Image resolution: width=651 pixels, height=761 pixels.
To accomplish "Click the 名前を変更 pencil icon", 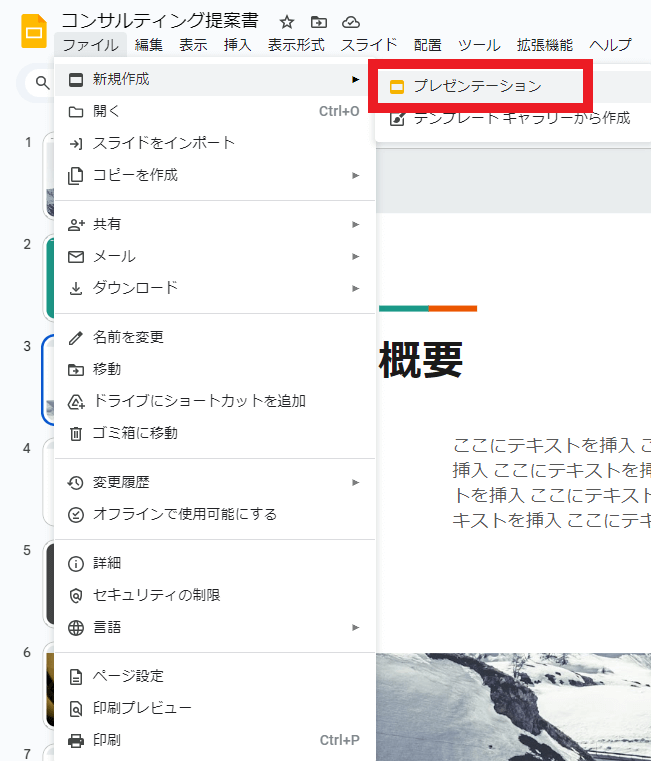I will pos(76,338).
